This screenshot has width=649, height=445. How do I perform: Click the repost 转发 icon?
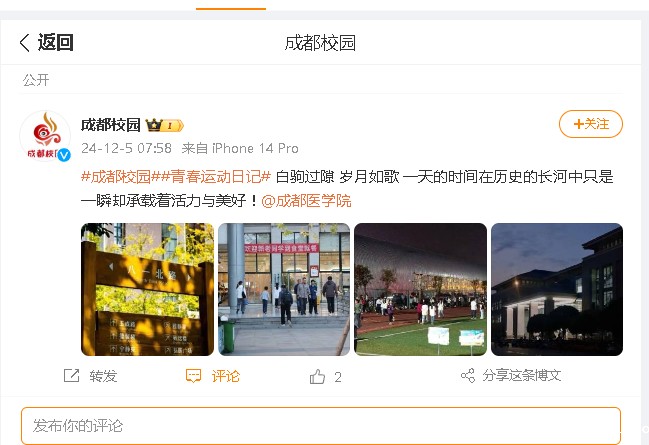click(x=71, y=376)
